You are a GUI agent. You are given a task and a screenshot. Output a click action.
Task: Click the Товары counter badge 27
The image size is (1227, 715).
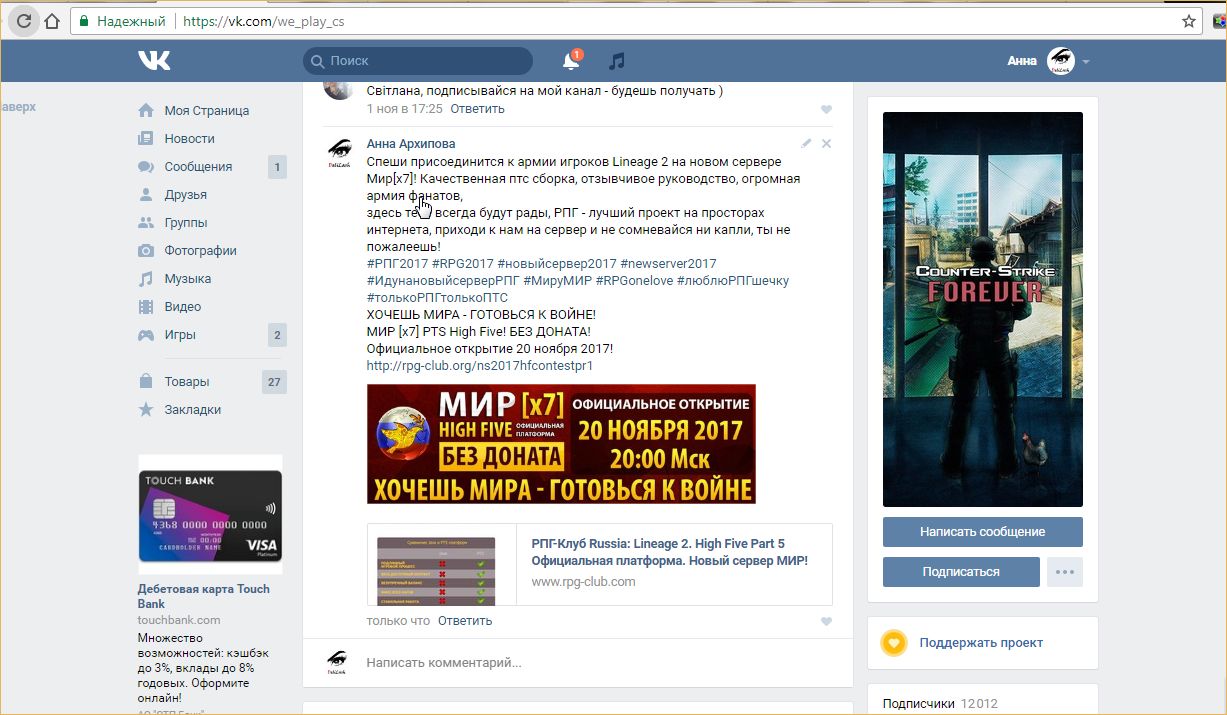click(x=274, y=381)
